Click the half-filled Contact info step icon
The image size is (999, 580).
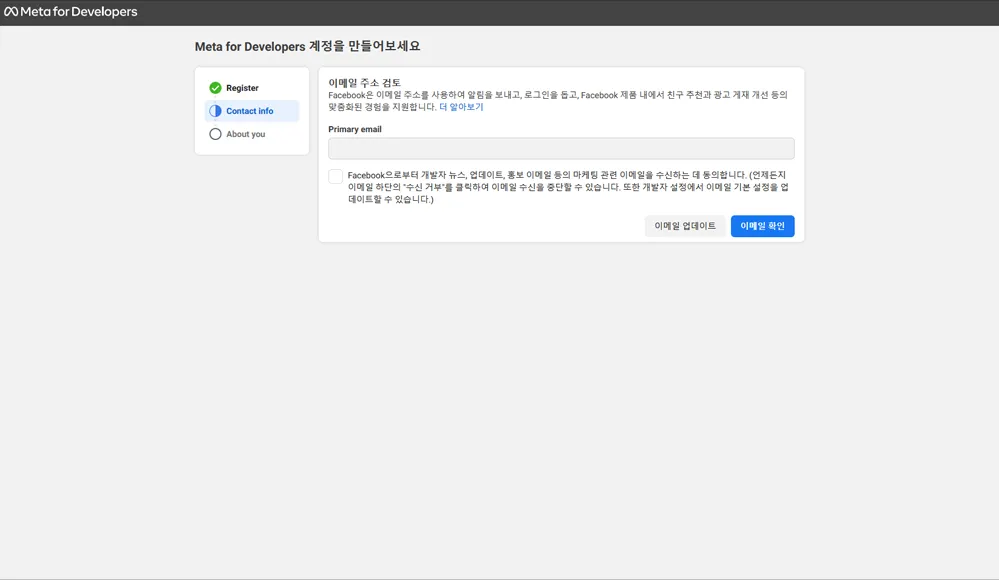coord(215,111)
